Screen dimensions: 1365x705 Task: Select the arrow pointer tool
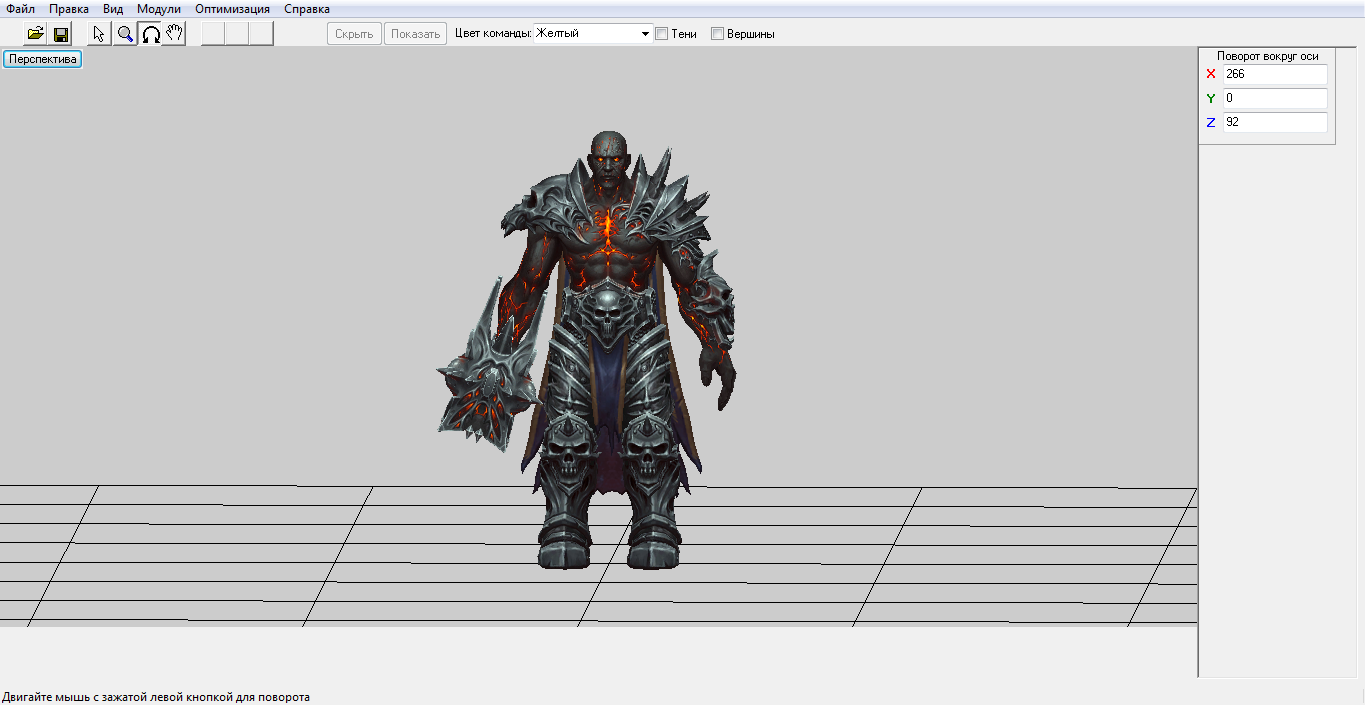[99, 34]
